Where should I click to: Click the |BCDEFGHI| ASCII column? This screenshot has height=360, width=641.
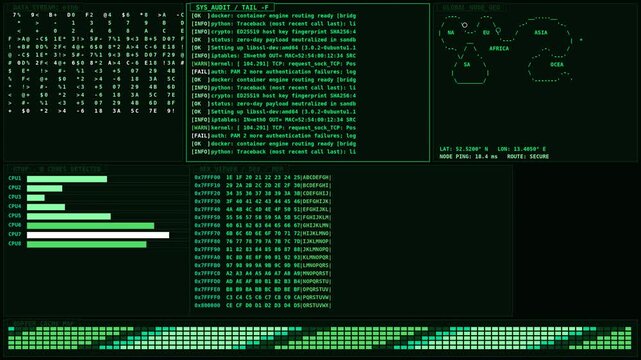(x=316, y=186)
